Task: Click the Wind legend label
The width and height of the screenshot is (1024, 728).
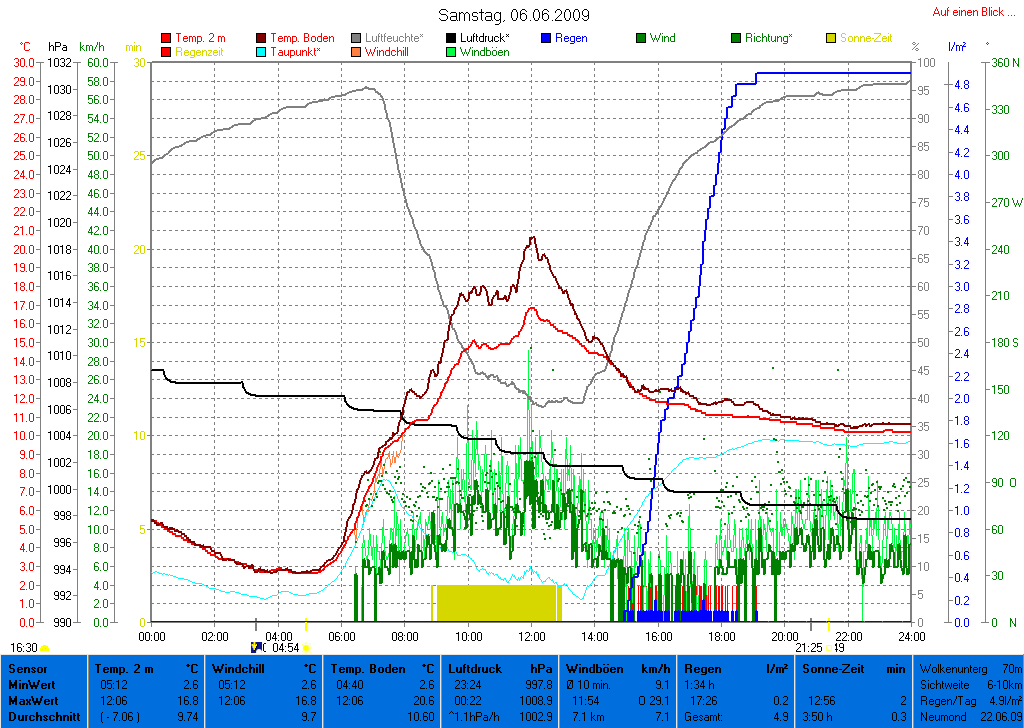Action: (662, 38)
